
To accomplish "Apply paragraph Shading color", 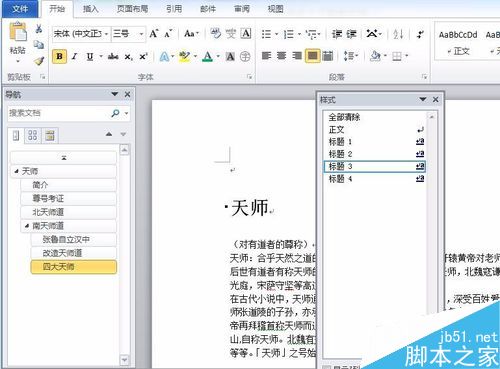I will 375,56.
